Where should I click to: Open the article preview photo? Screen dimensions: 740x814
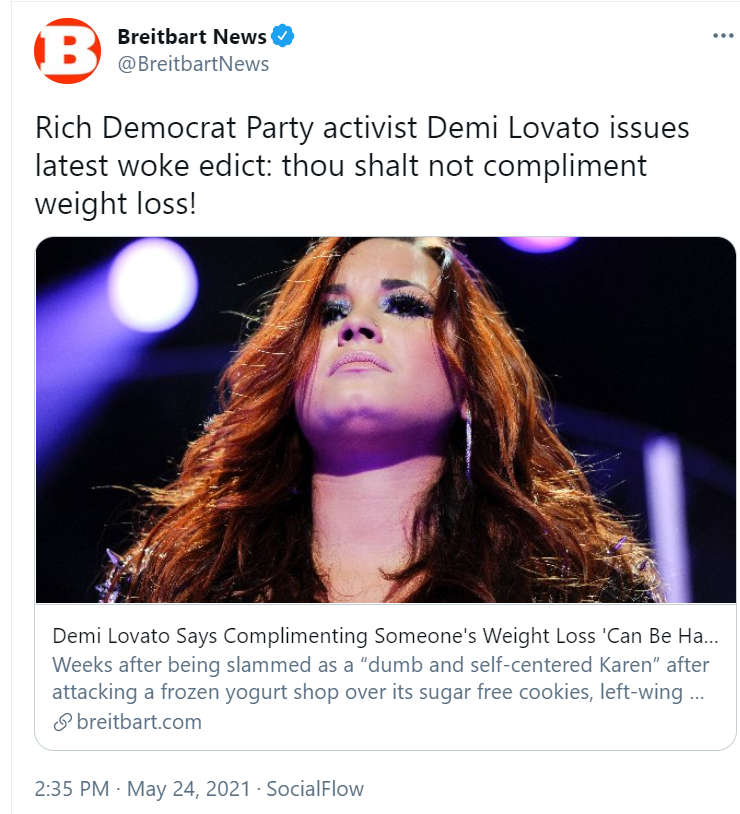pyautogui.click(x=385, y=420)
